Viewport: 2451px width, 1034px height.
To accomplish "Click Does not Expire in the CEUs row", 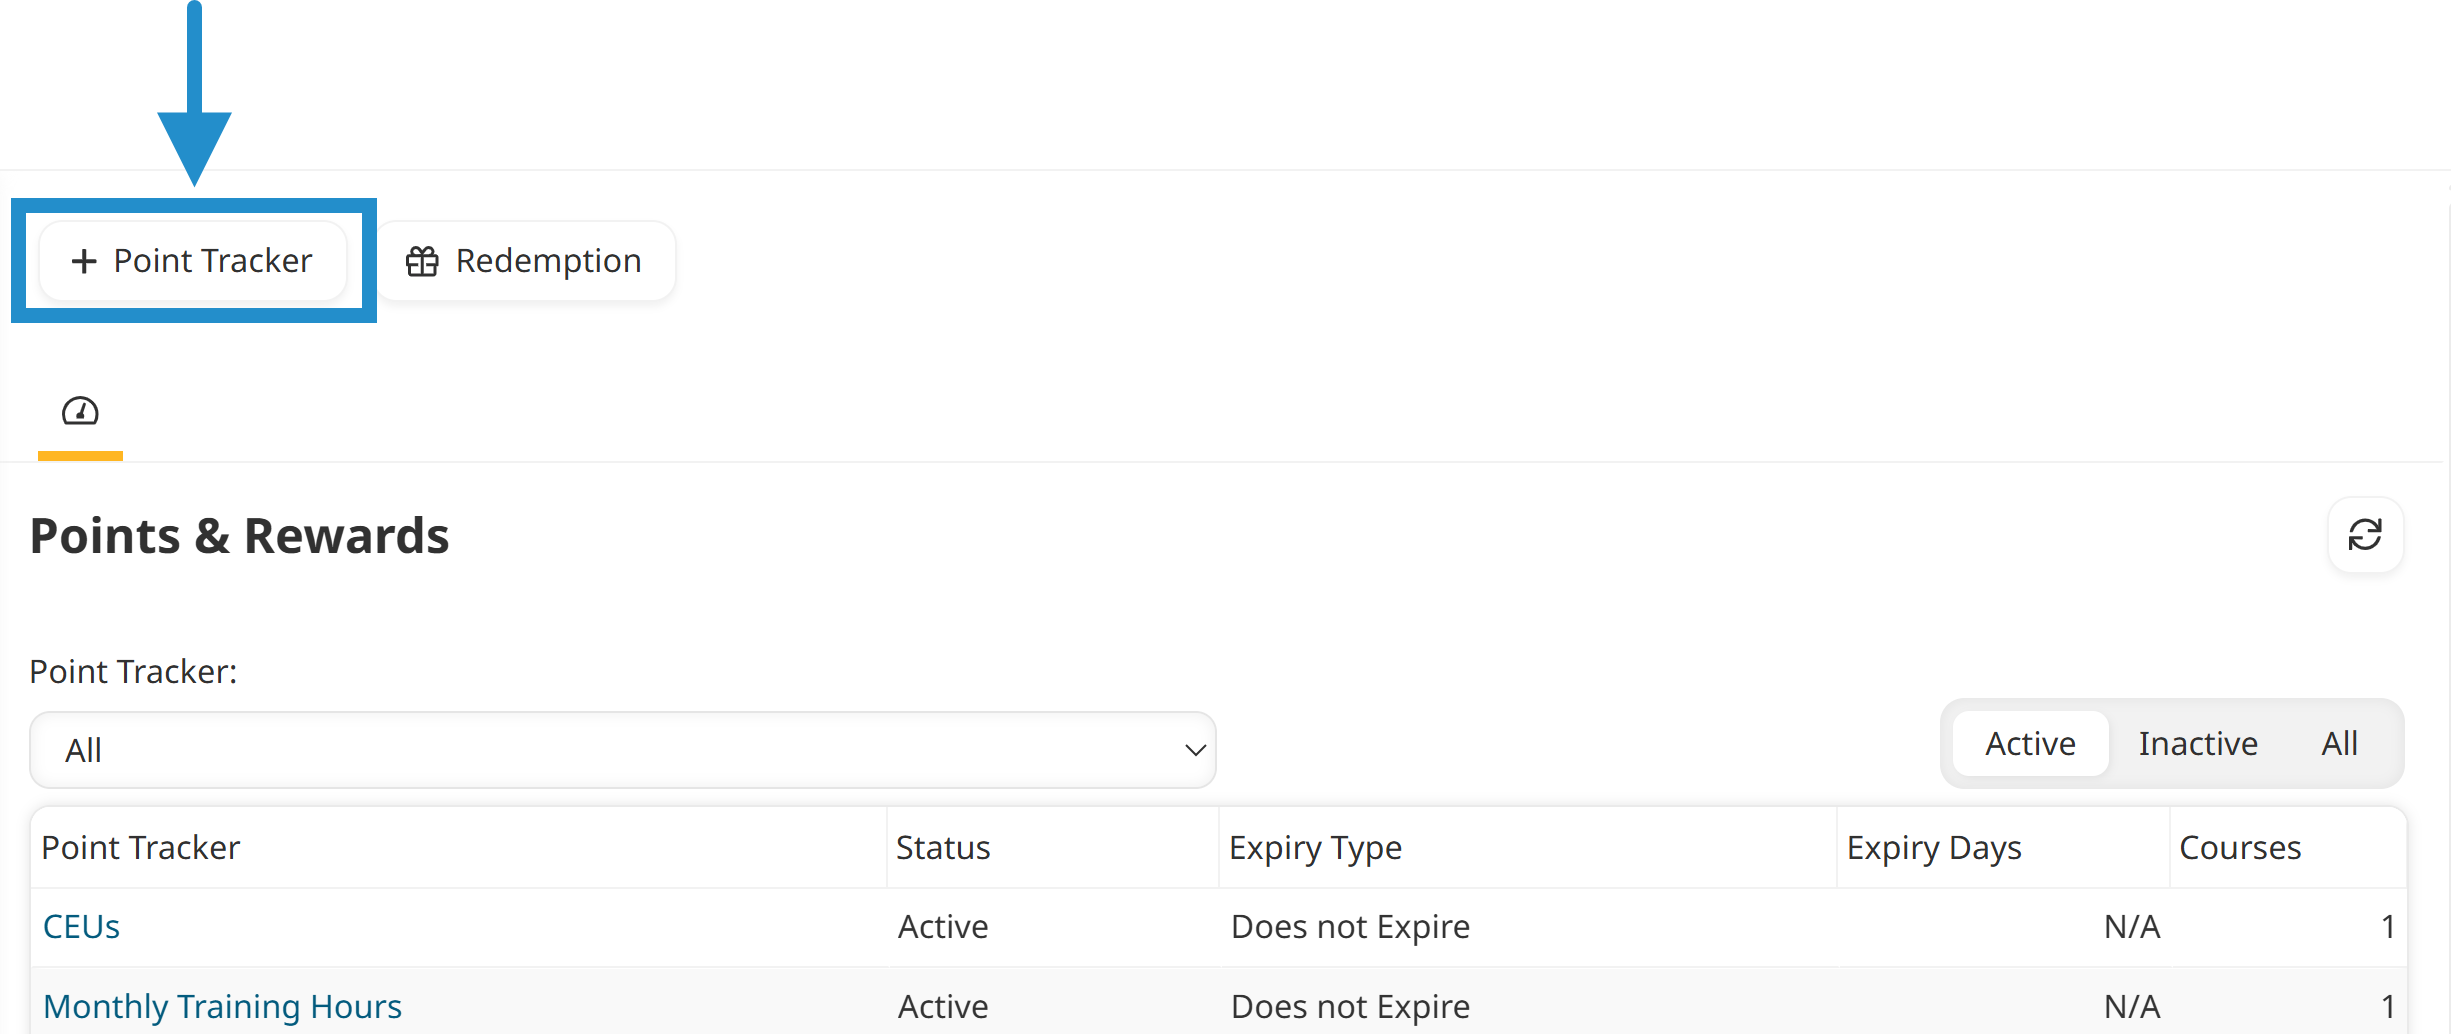I will click(1350, 927).
